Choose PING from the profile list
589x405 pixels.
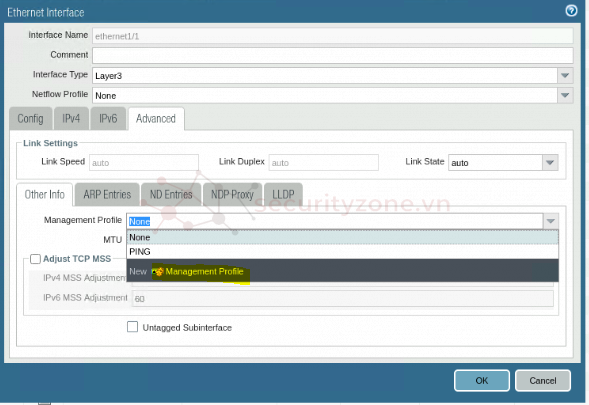click(x=343, y=251)
